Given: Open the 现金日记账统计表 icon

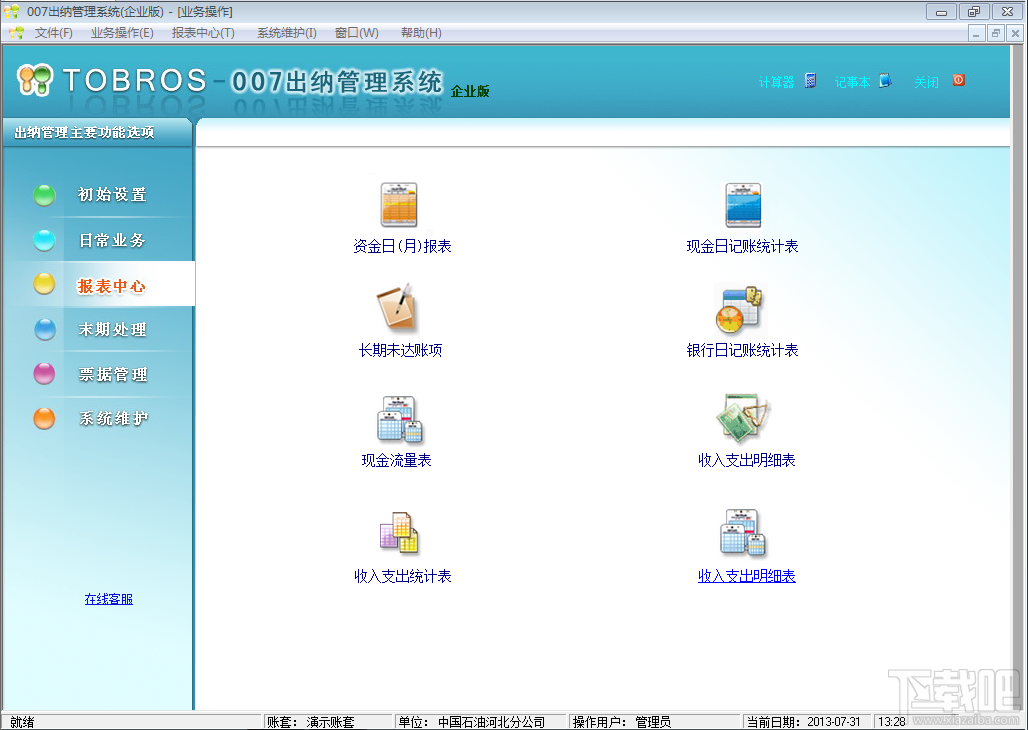Looking at the screenshot, I should point(743,205).
